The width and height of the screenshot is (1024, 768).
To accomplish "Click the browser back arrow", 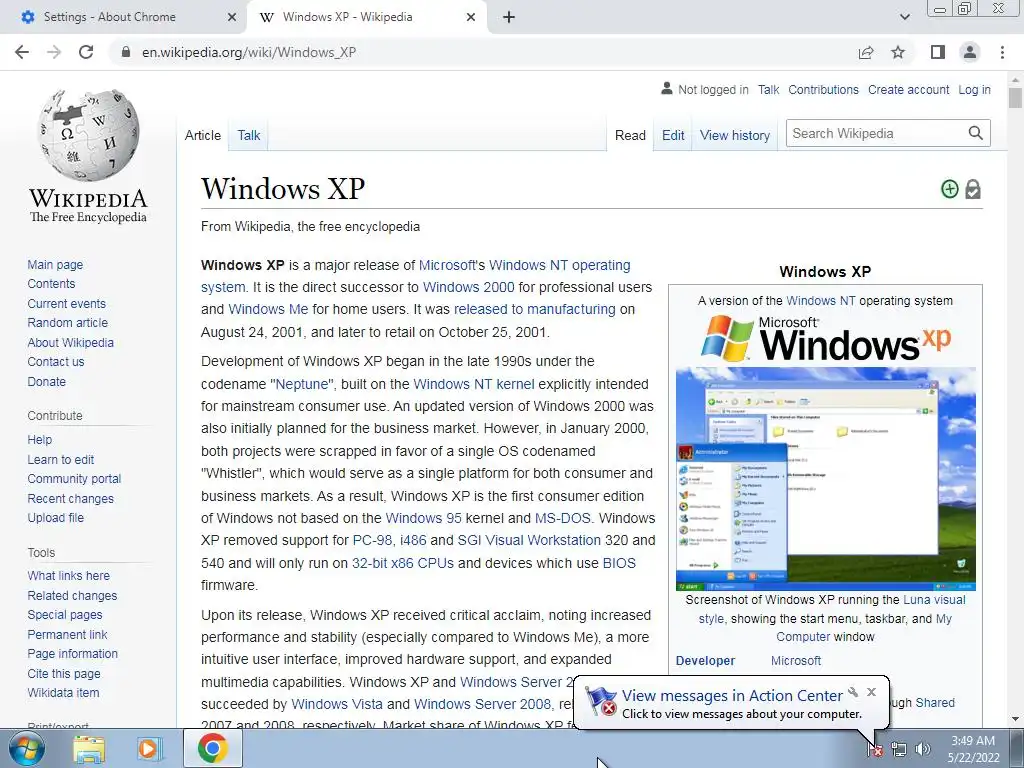I will click(22, 52).
